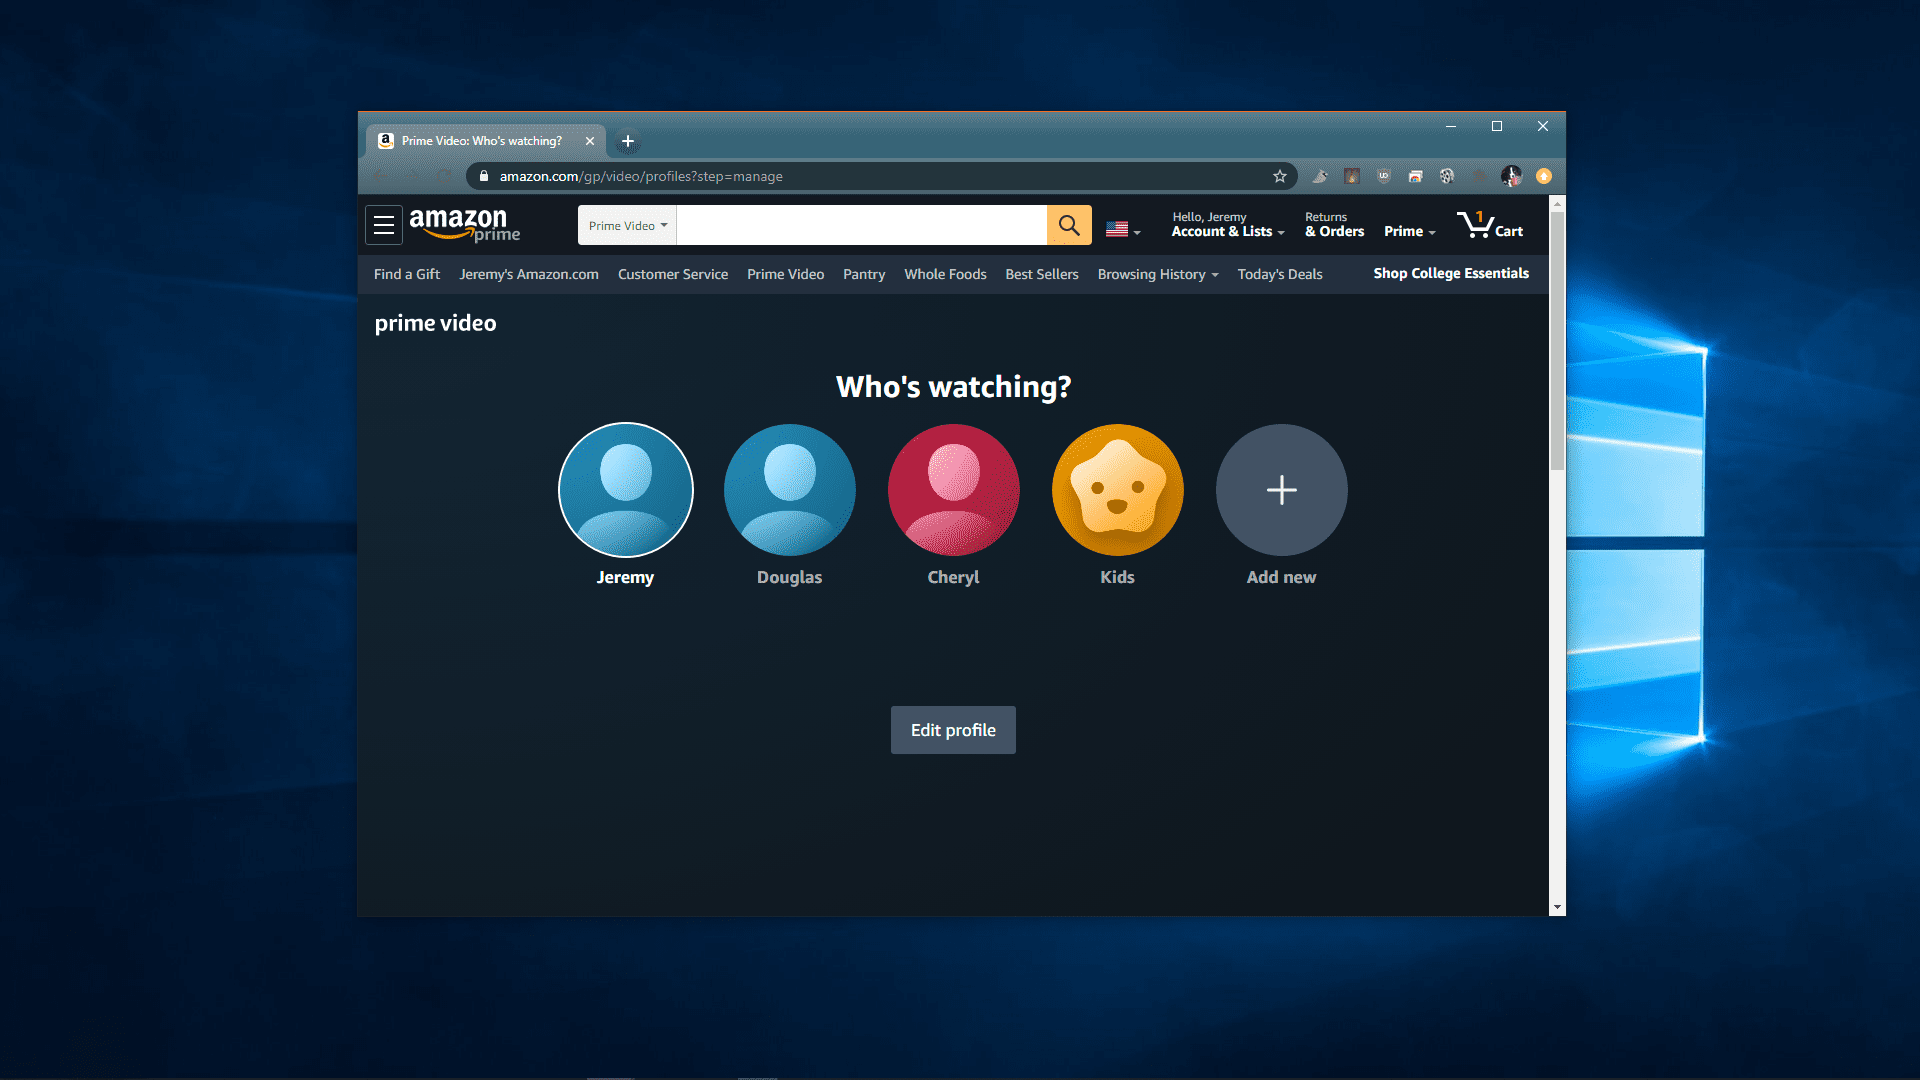This screenshot has height=1080, width=1920.
Task: Click the Amazon Prime logo
Action: tap(465, 224)
